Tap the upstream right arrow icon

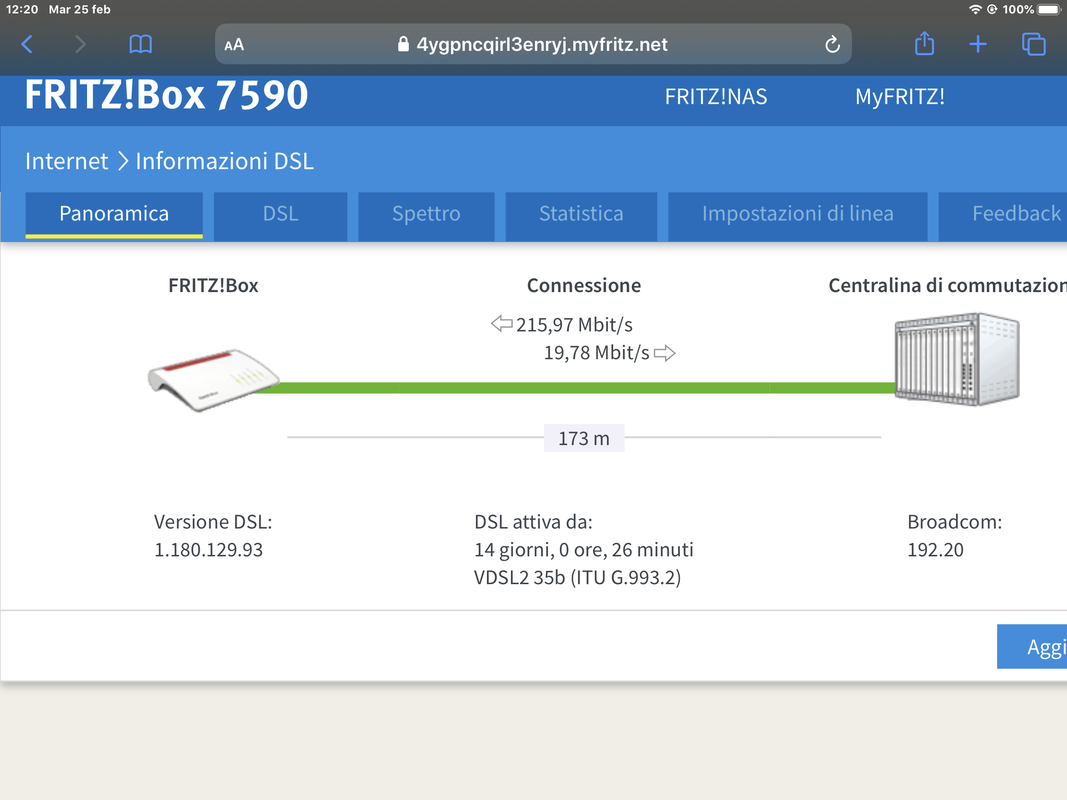664,353
